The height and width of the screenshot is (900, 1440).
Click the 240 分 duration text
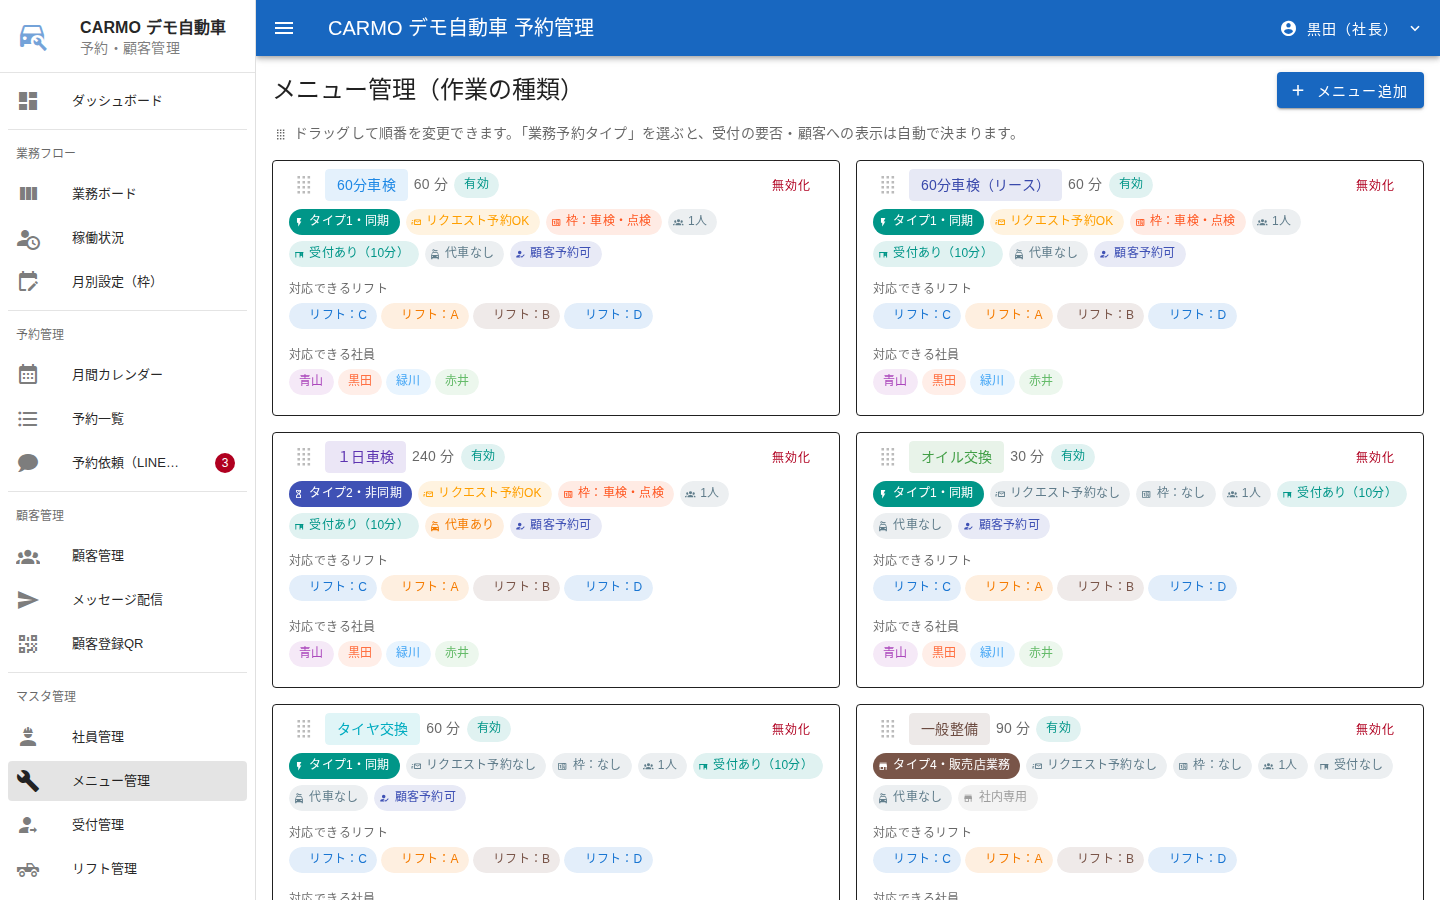coord(433,456)
